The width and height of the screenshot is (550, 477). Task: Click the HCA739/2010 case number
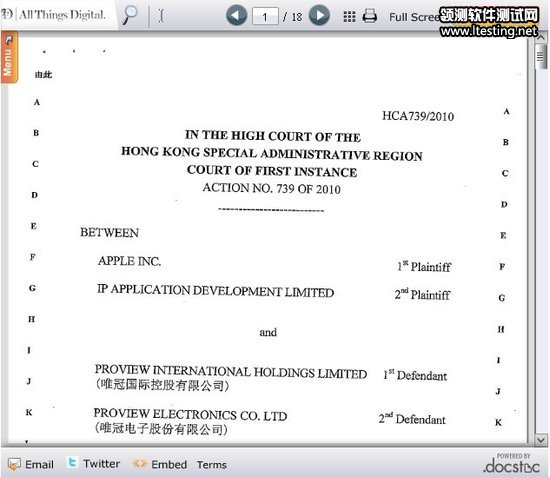(418, 116)
